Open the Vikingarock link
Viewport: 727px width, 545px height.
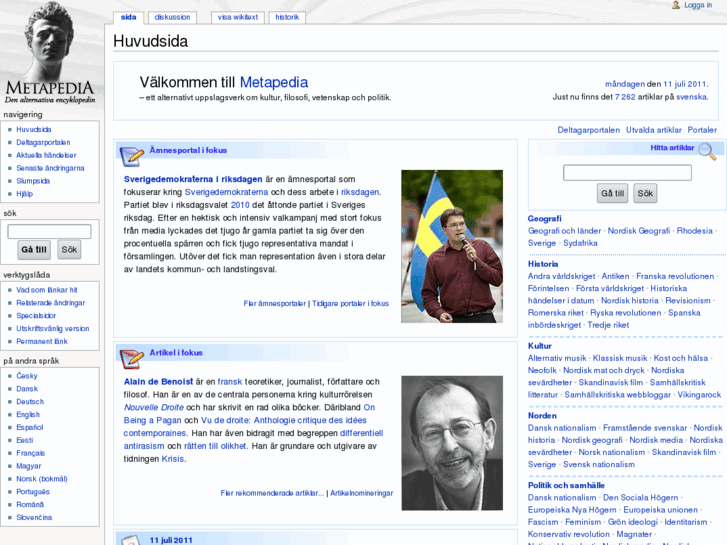(699, 394)
